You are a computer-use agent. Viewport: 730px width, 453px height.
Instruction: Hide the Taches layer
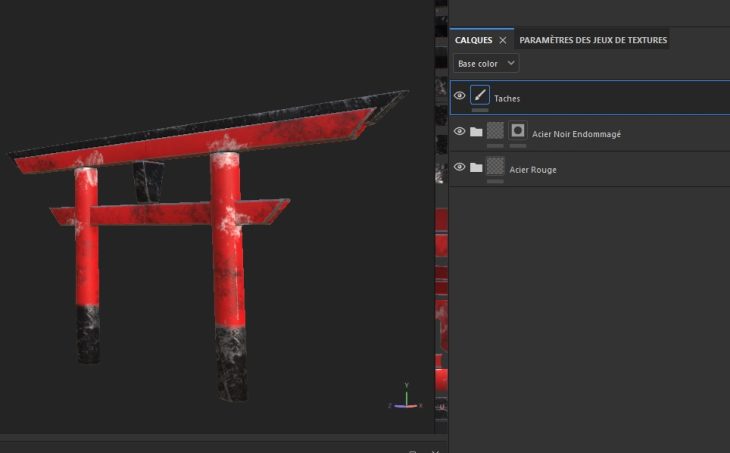click(x=459, y=96)
